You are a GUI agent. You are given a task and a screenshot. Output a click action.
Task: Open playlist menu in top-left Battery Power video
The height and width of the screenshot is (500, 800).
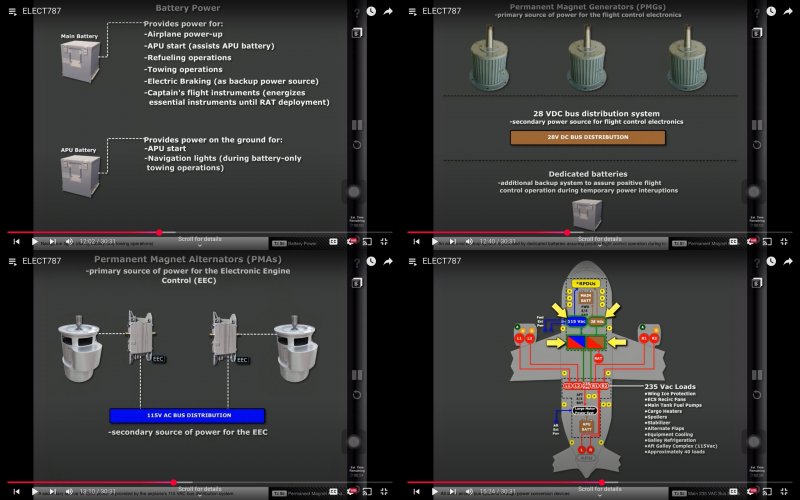(12, 10)
